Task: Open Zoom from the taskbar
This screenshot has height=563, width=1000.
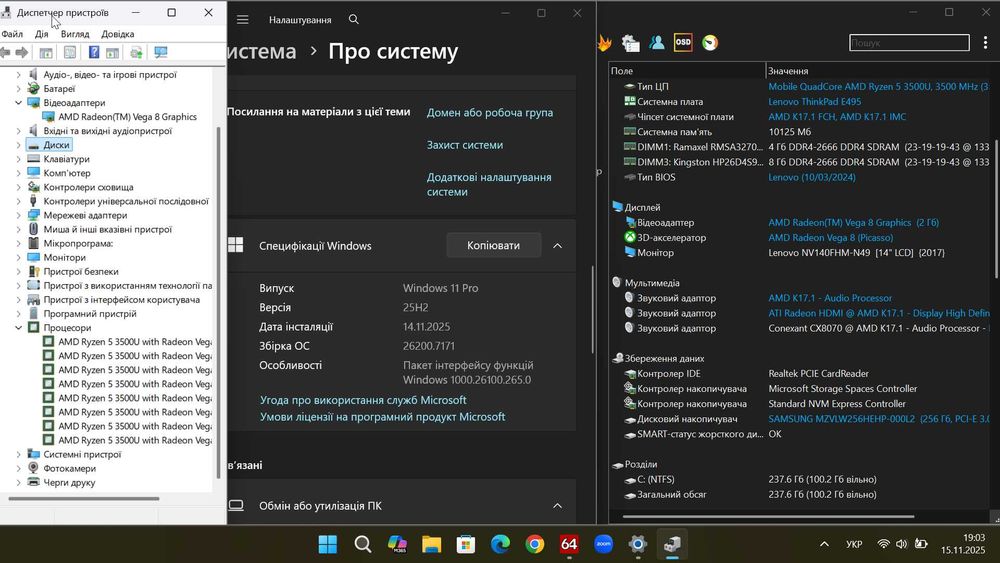Action: 603,544
